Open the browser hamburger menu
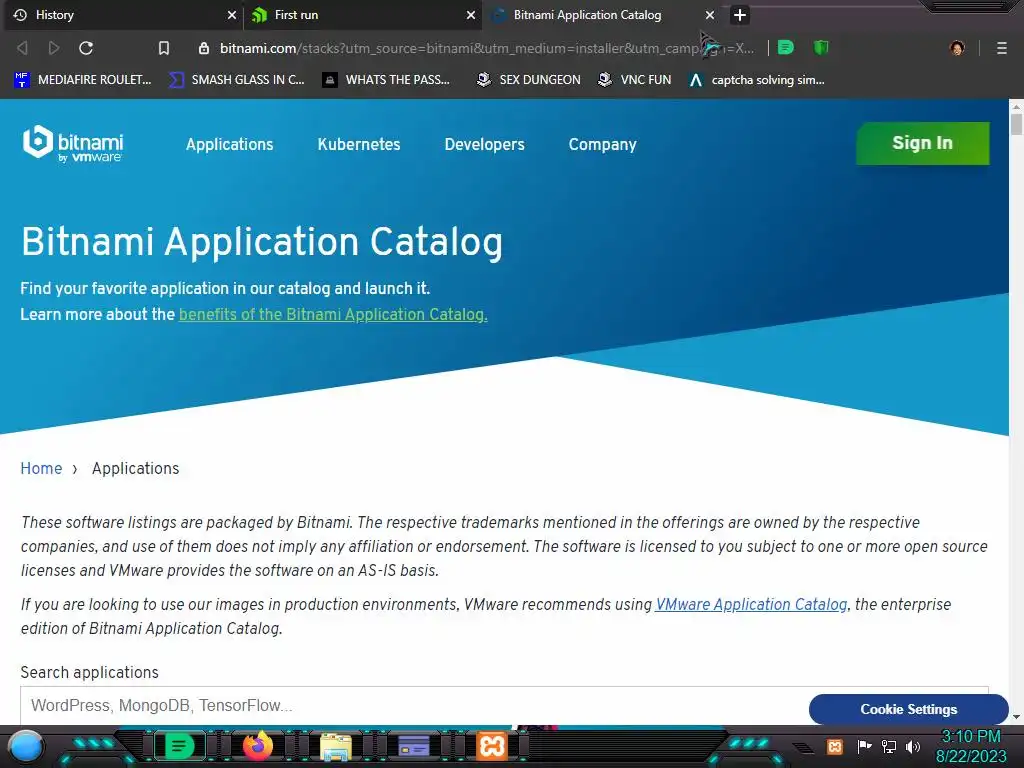Screen dimensions: 1024x768 (x=1002, y=48)
